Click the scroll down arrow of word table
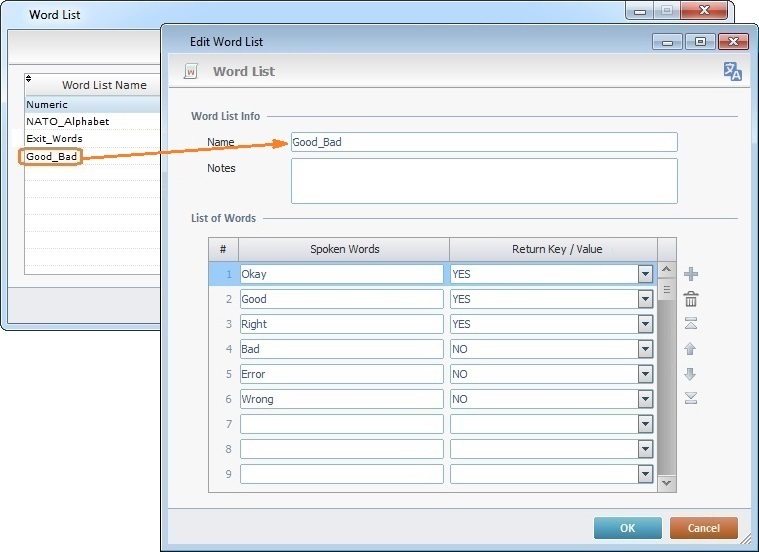 coord(667,483)
